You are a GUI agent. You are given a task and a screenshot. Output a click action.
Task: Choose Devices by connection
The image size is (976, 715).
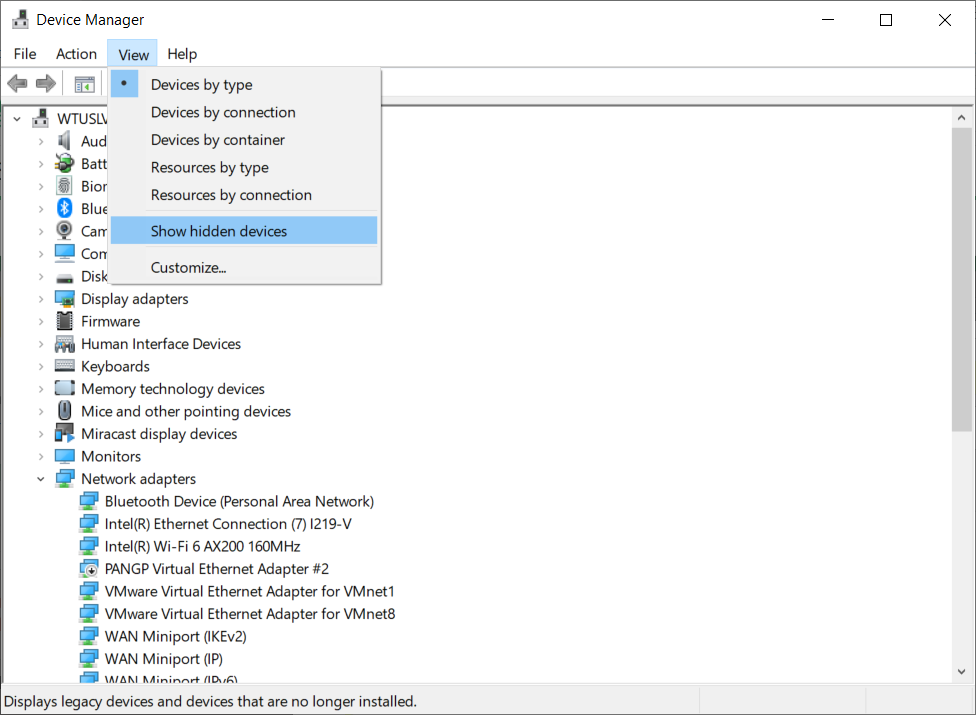click(244, 112)
